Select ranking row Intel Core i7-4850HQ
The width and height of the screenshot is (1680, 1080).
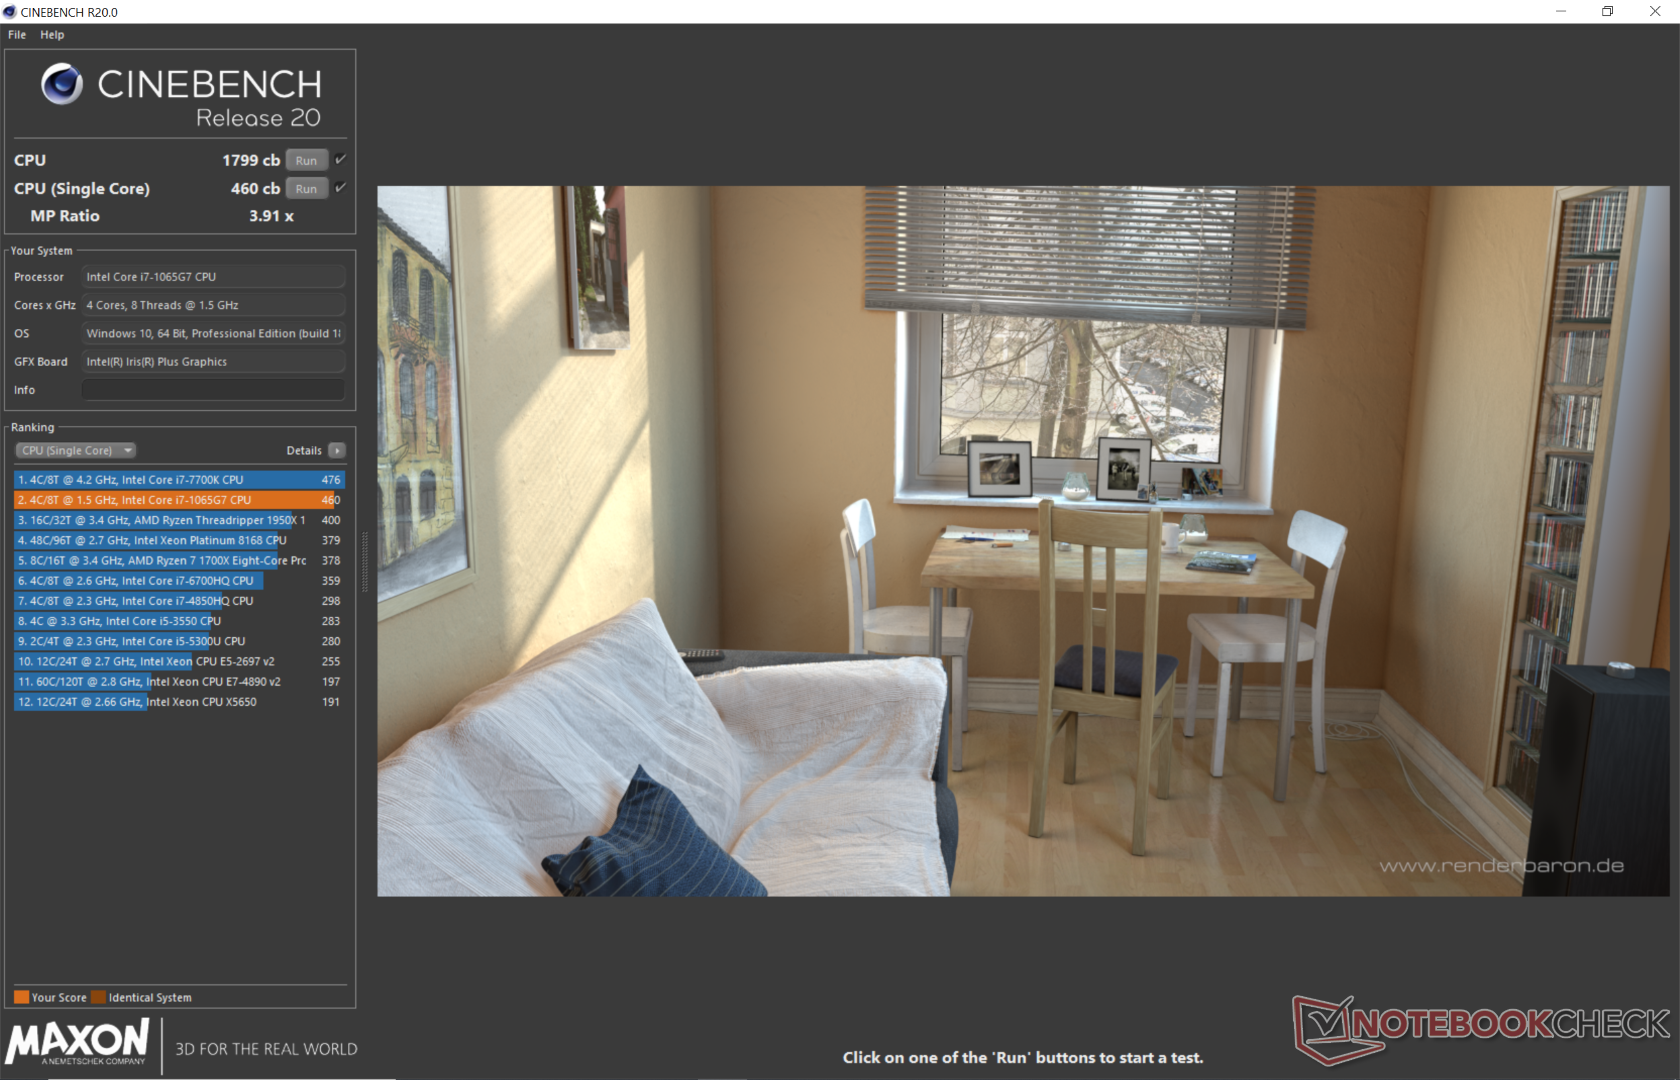tap(180, 601)
